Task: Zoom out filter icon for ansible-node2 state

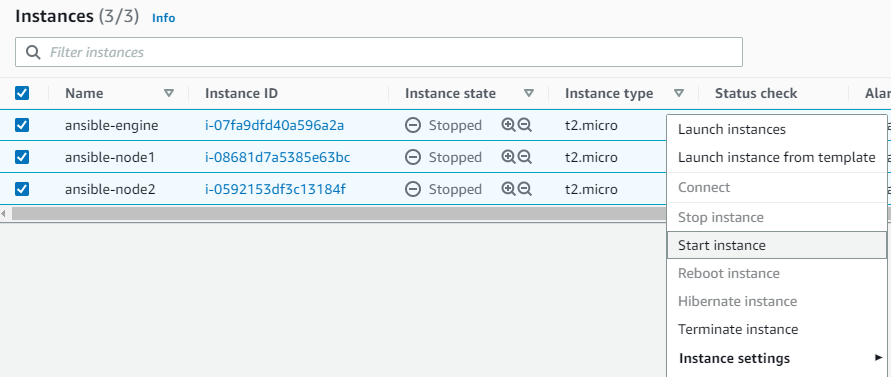Action: [x=524, y=189]
